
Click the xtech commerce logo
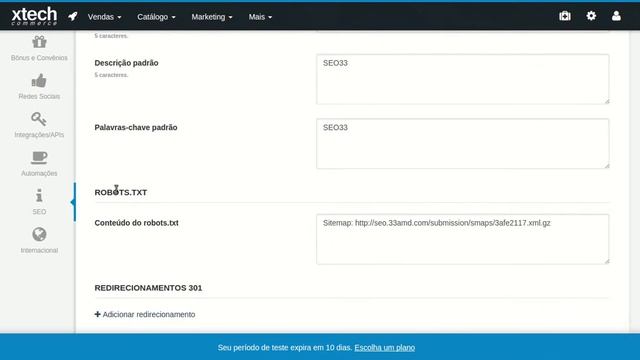(34, 16)
